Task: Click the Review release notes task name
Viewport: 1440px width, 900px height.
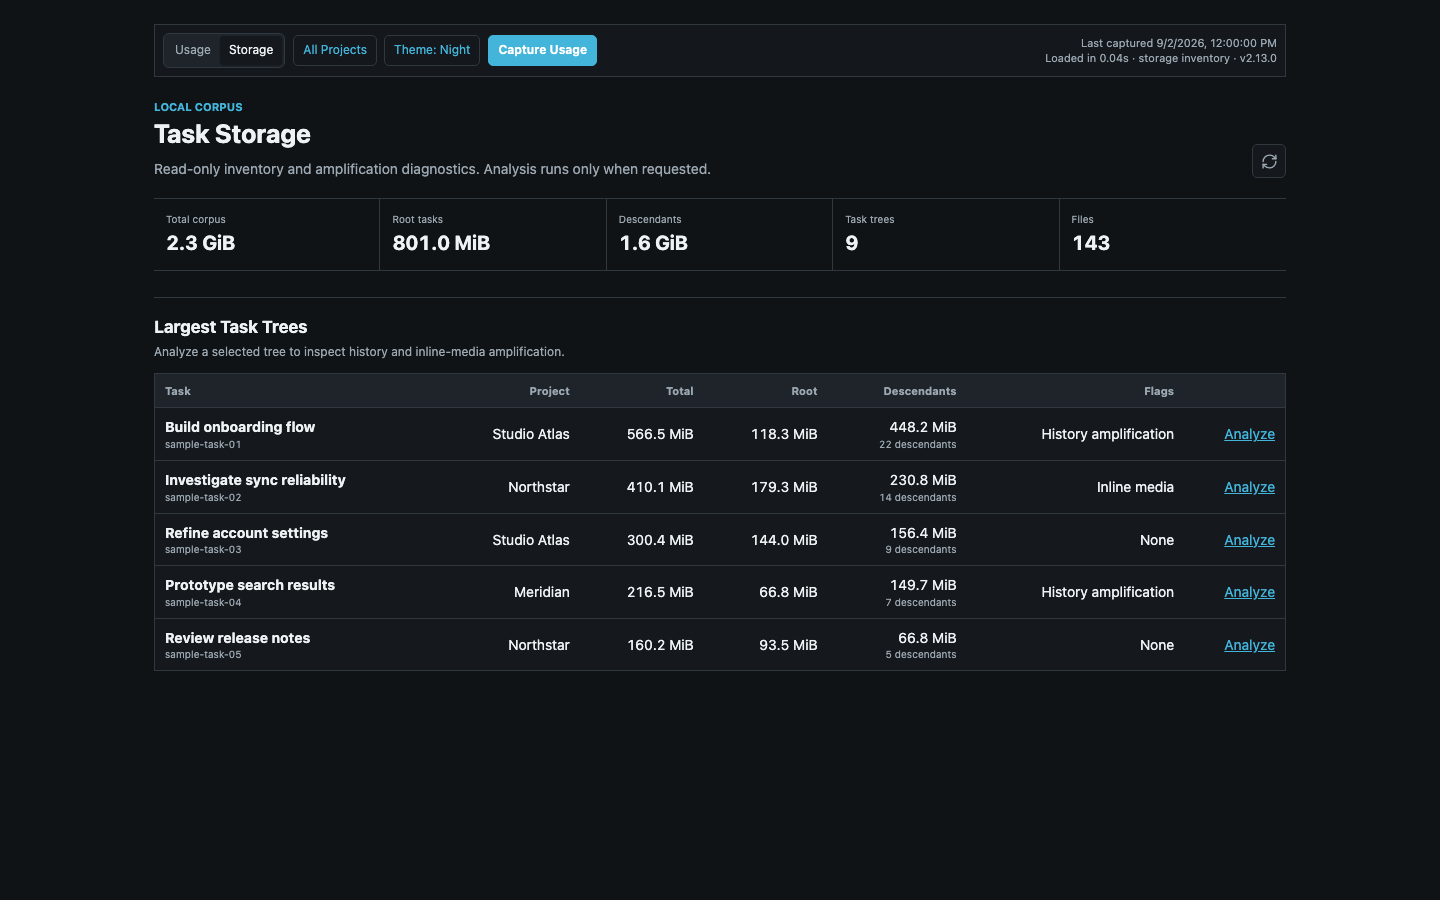Action: (237, 638)
